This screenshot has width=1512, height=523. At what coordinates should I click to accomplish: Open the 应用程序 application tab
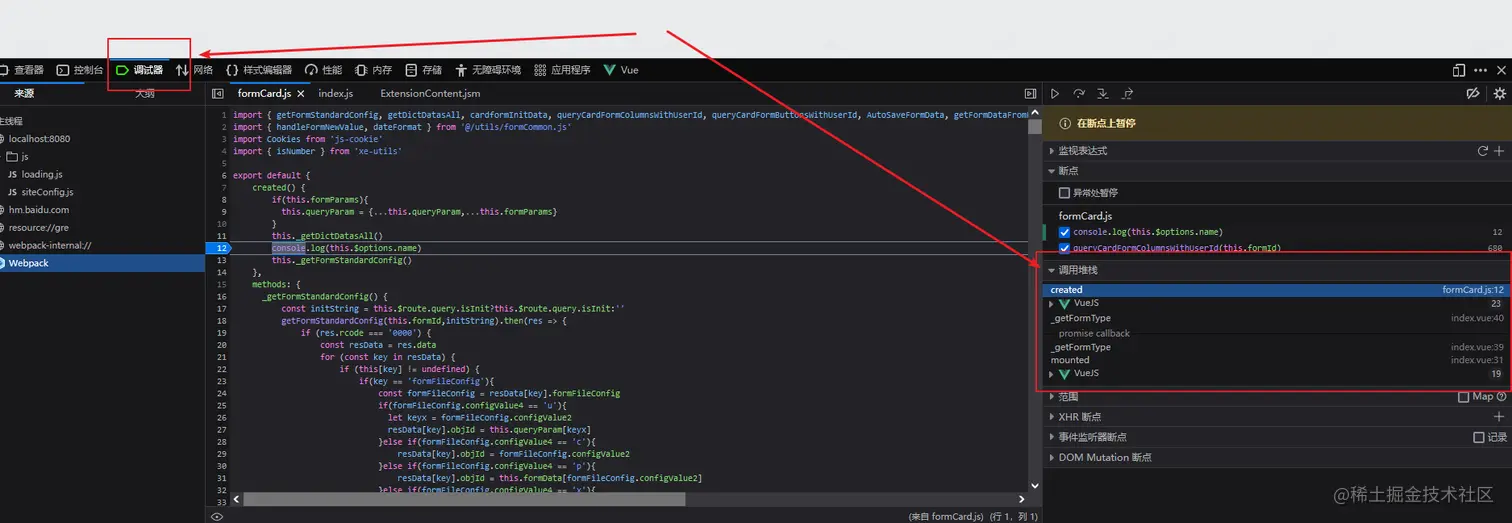click(562, 70)
